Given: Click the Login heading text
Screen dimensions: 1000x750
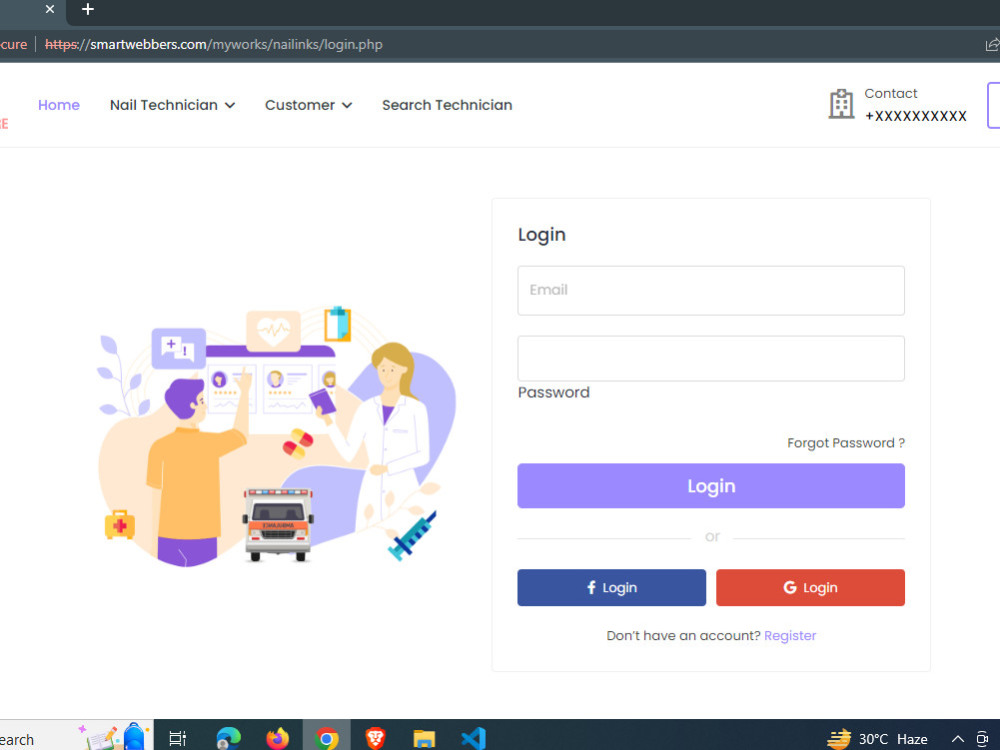Looking at the screenshot, I should pyautogui.click(x=542, y=235).
